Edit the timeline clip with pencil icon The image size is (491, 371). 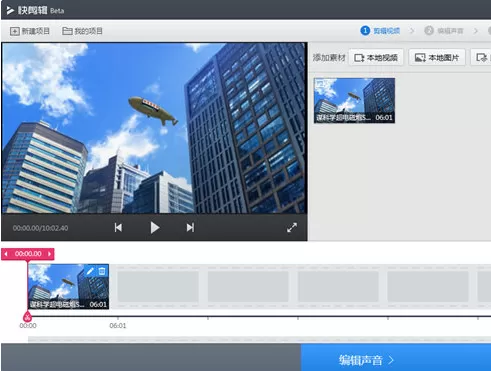point(90,271)
